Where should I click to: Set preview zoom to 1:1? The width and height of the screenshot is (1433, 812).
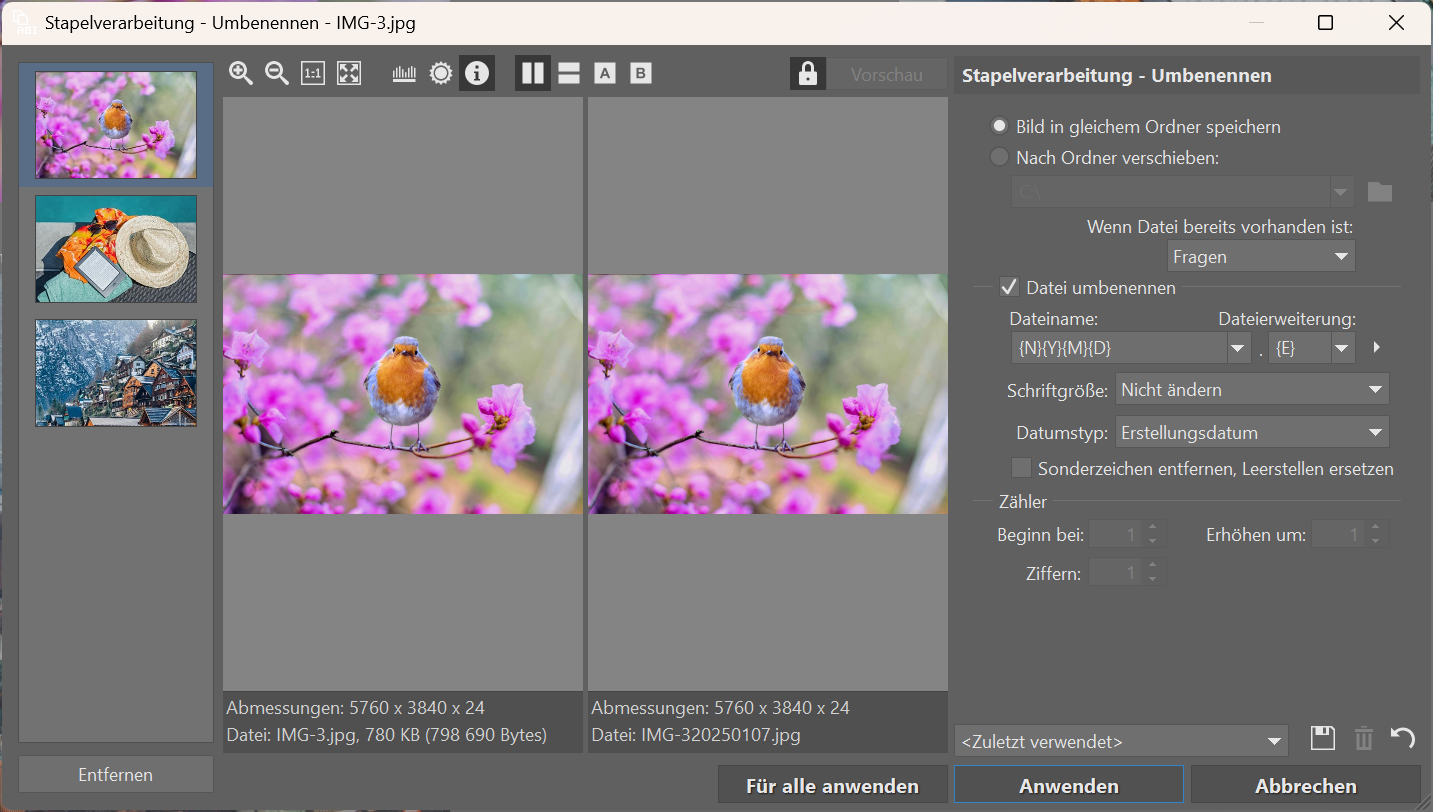[313, 73]
